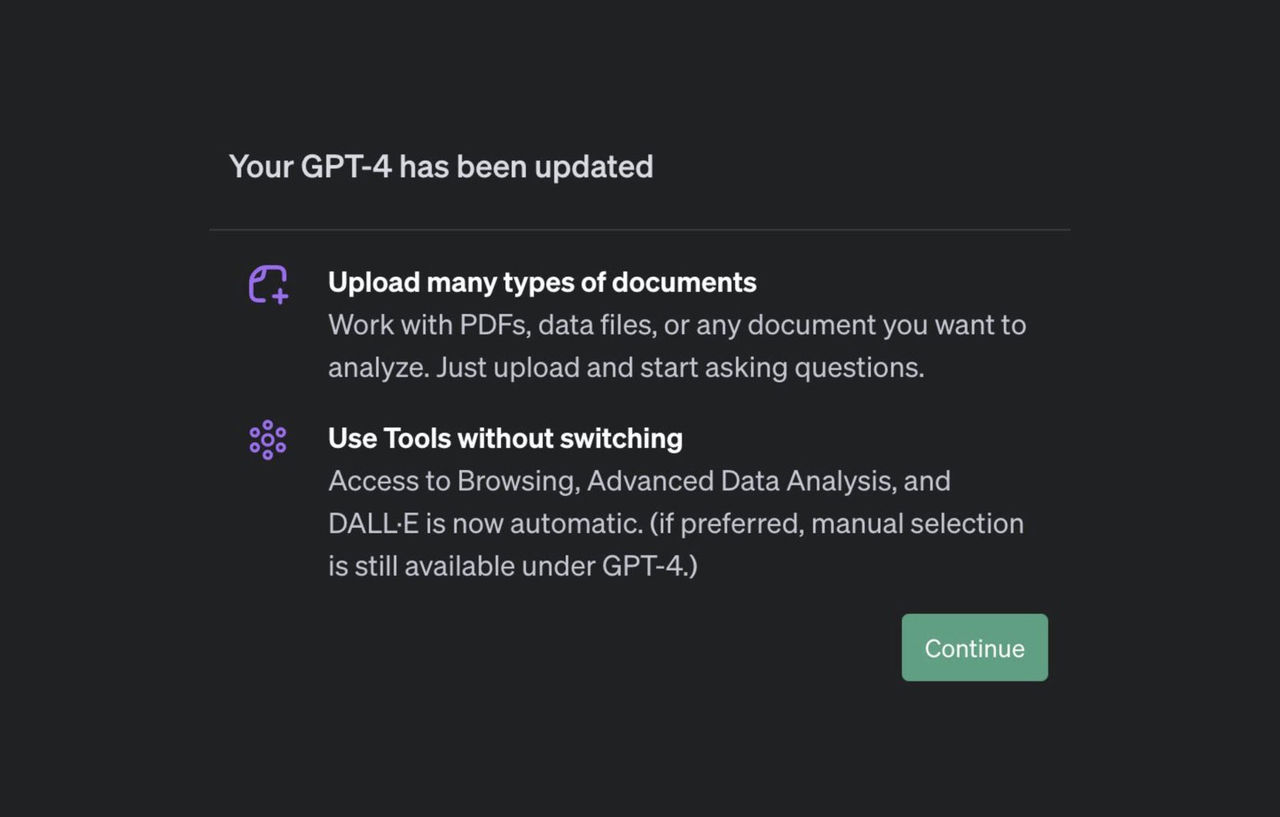Click the horizontal divider below the title

(x=640, y=230)
